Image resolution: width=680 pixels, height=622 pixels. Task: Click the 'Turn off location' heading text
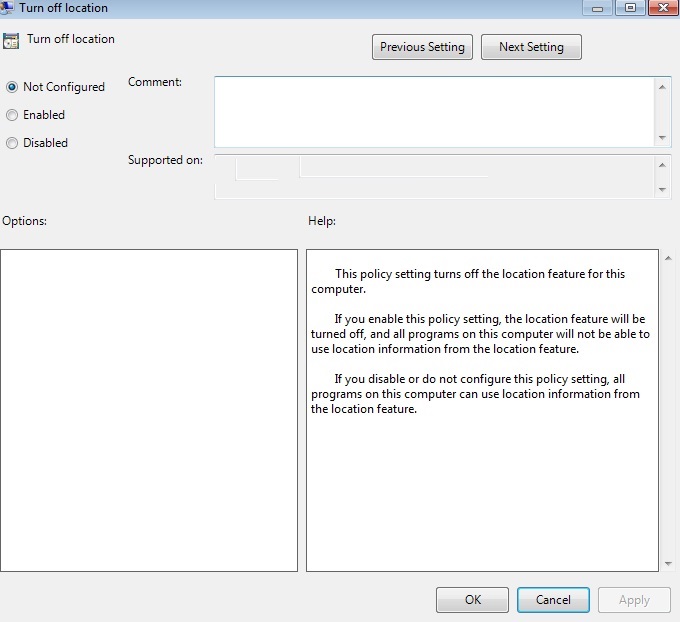click(71, 39)
